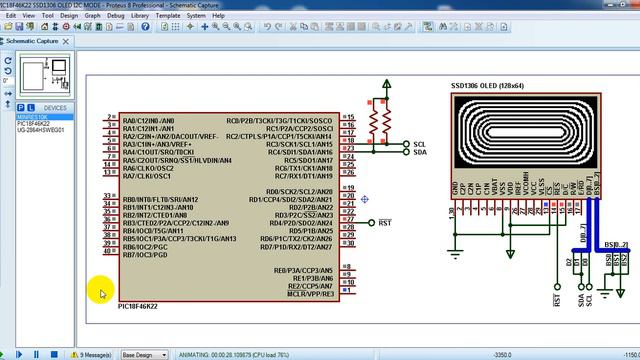Viewport: 640px width, 360px height.
Task: Click the Undo arrow icon
Action: [267, 27]
